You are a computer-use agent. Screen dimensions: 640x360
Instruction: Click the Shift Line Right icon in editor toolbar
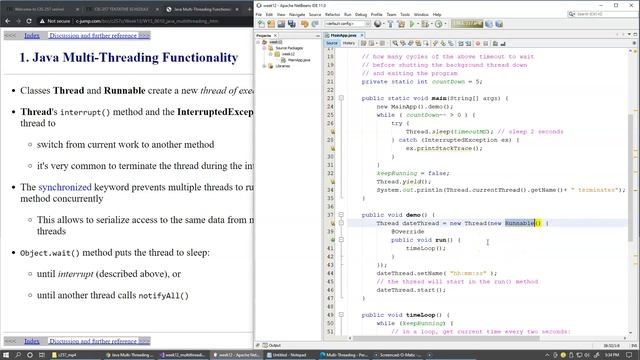pos(469,43)
